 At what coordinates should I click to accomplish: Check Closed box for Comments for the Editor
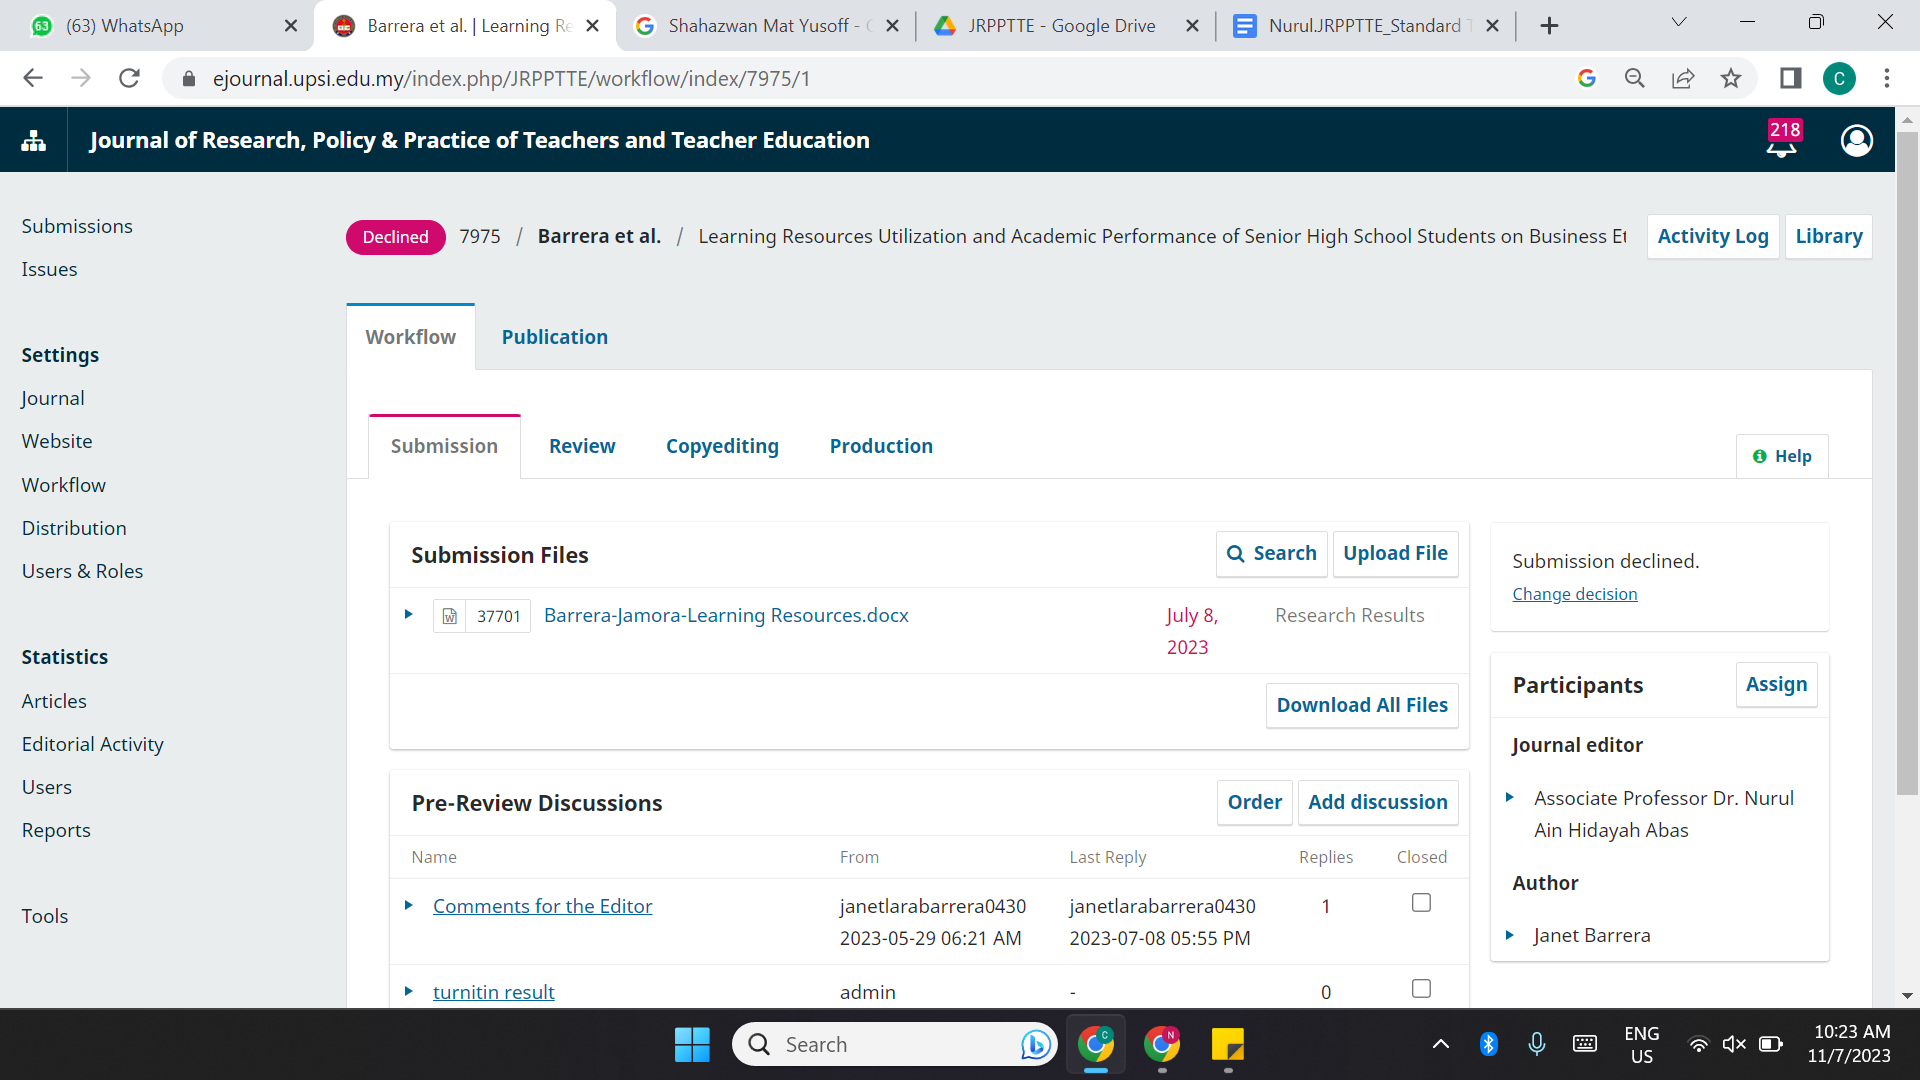tap(1421, 903)
